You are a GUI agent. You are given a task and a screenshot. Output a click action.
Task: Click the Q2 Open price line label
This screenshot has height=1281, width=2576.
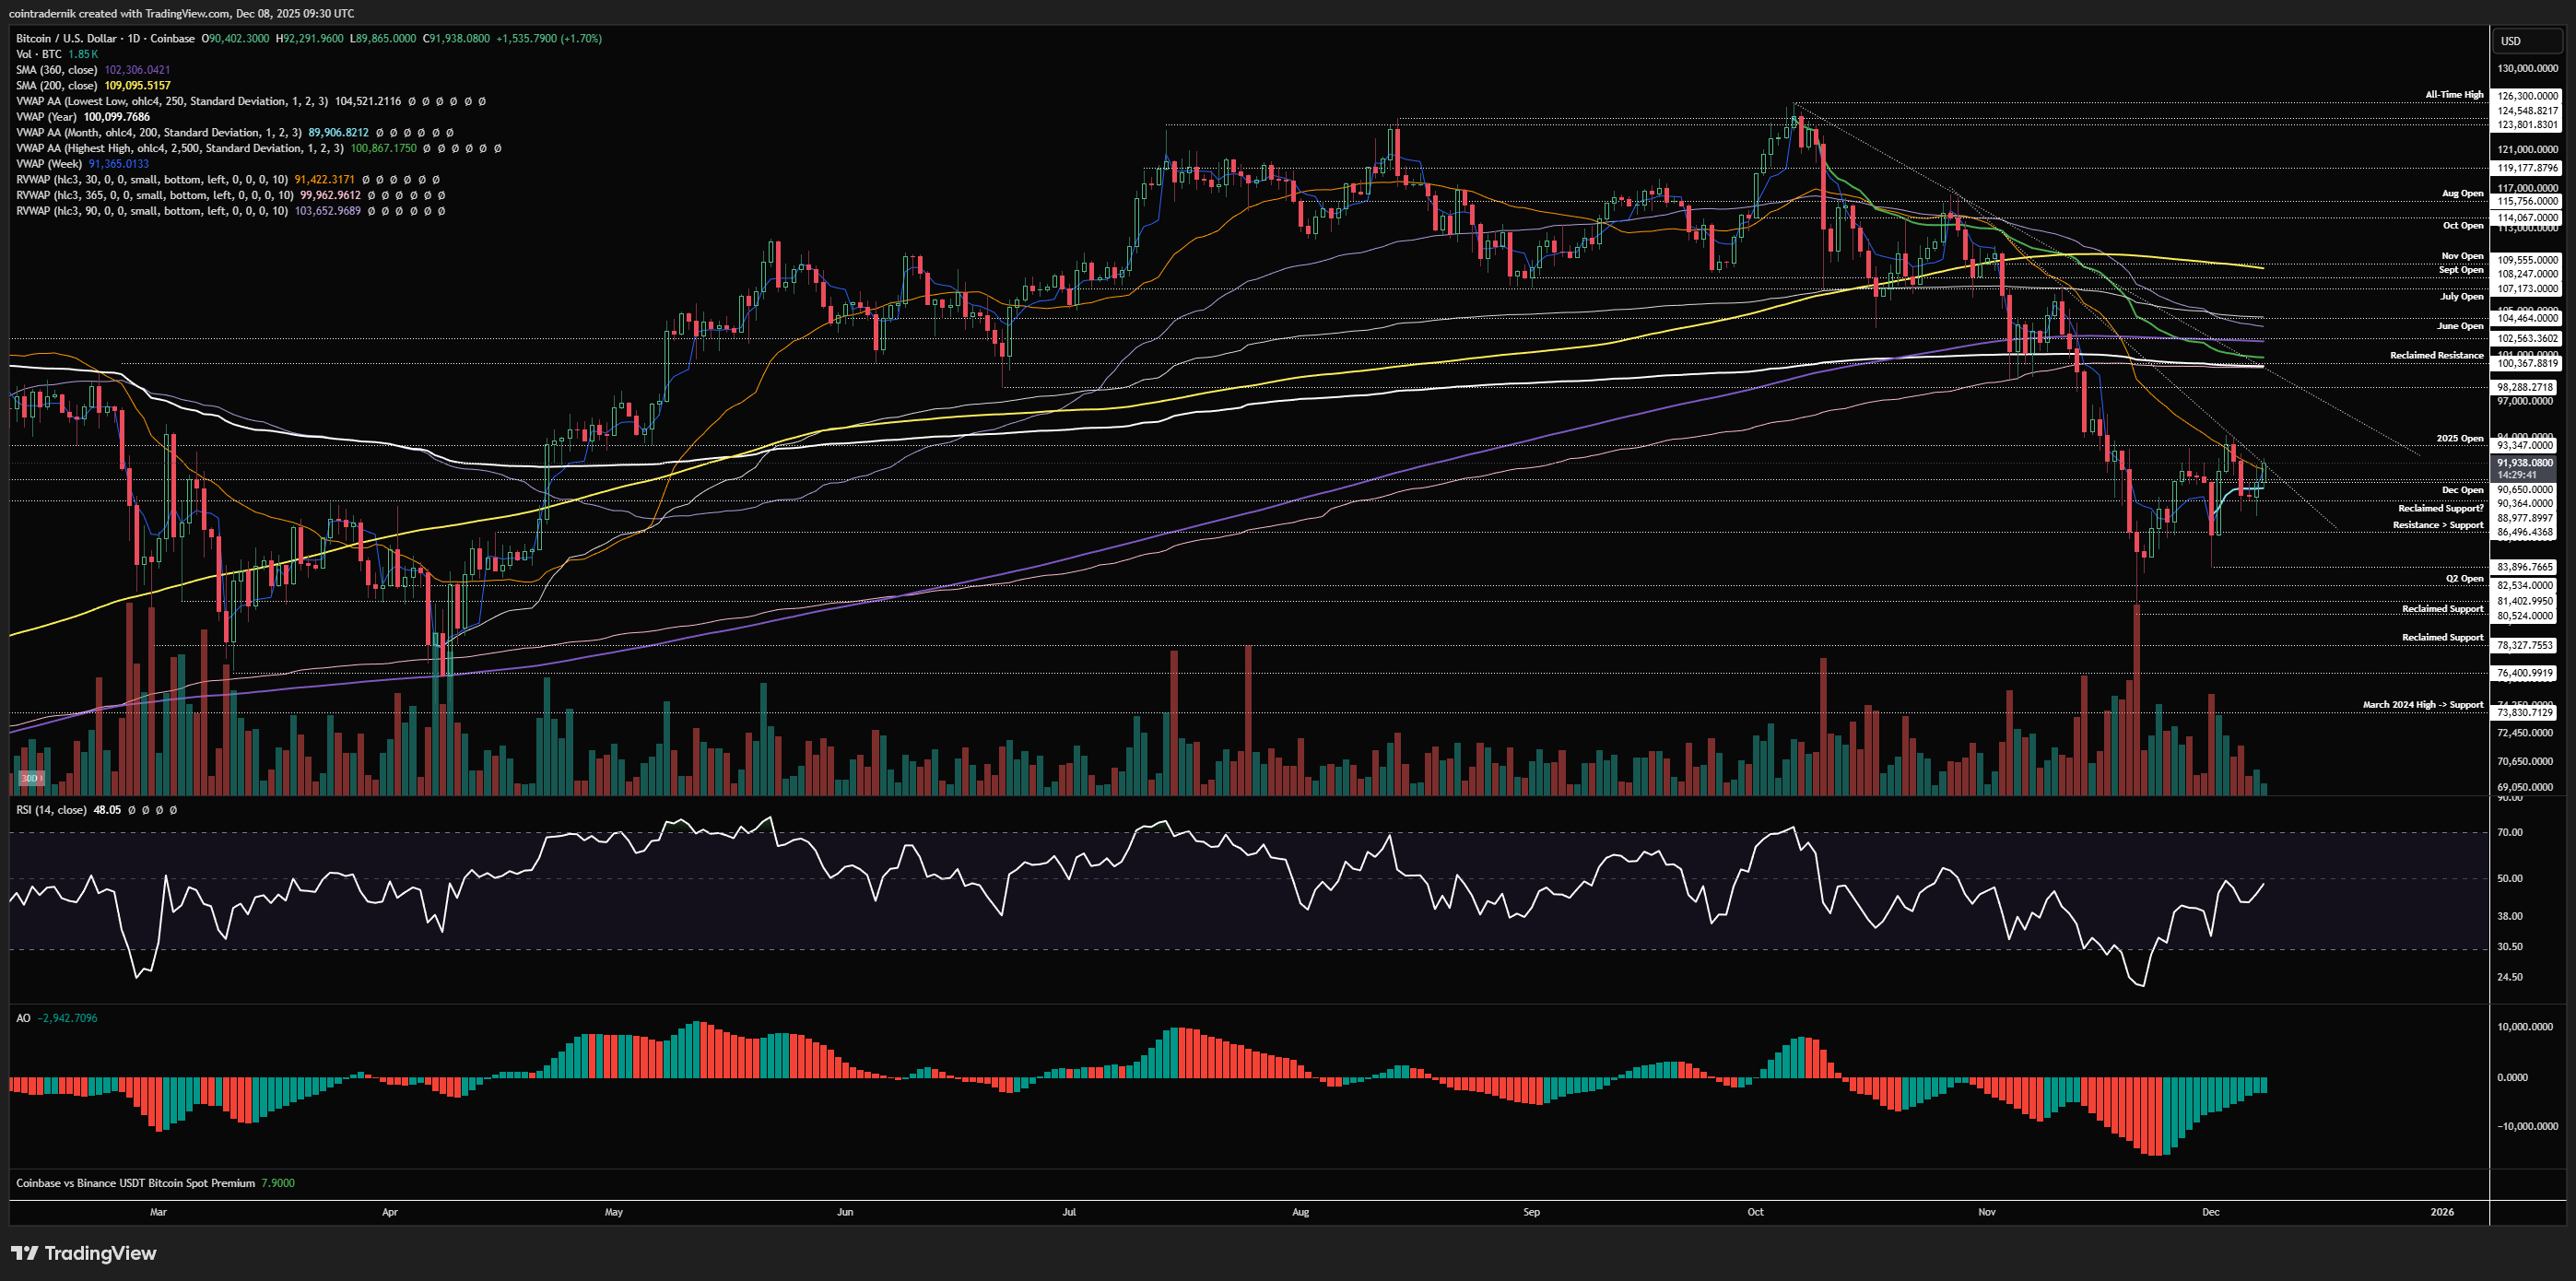point(2464,578)
